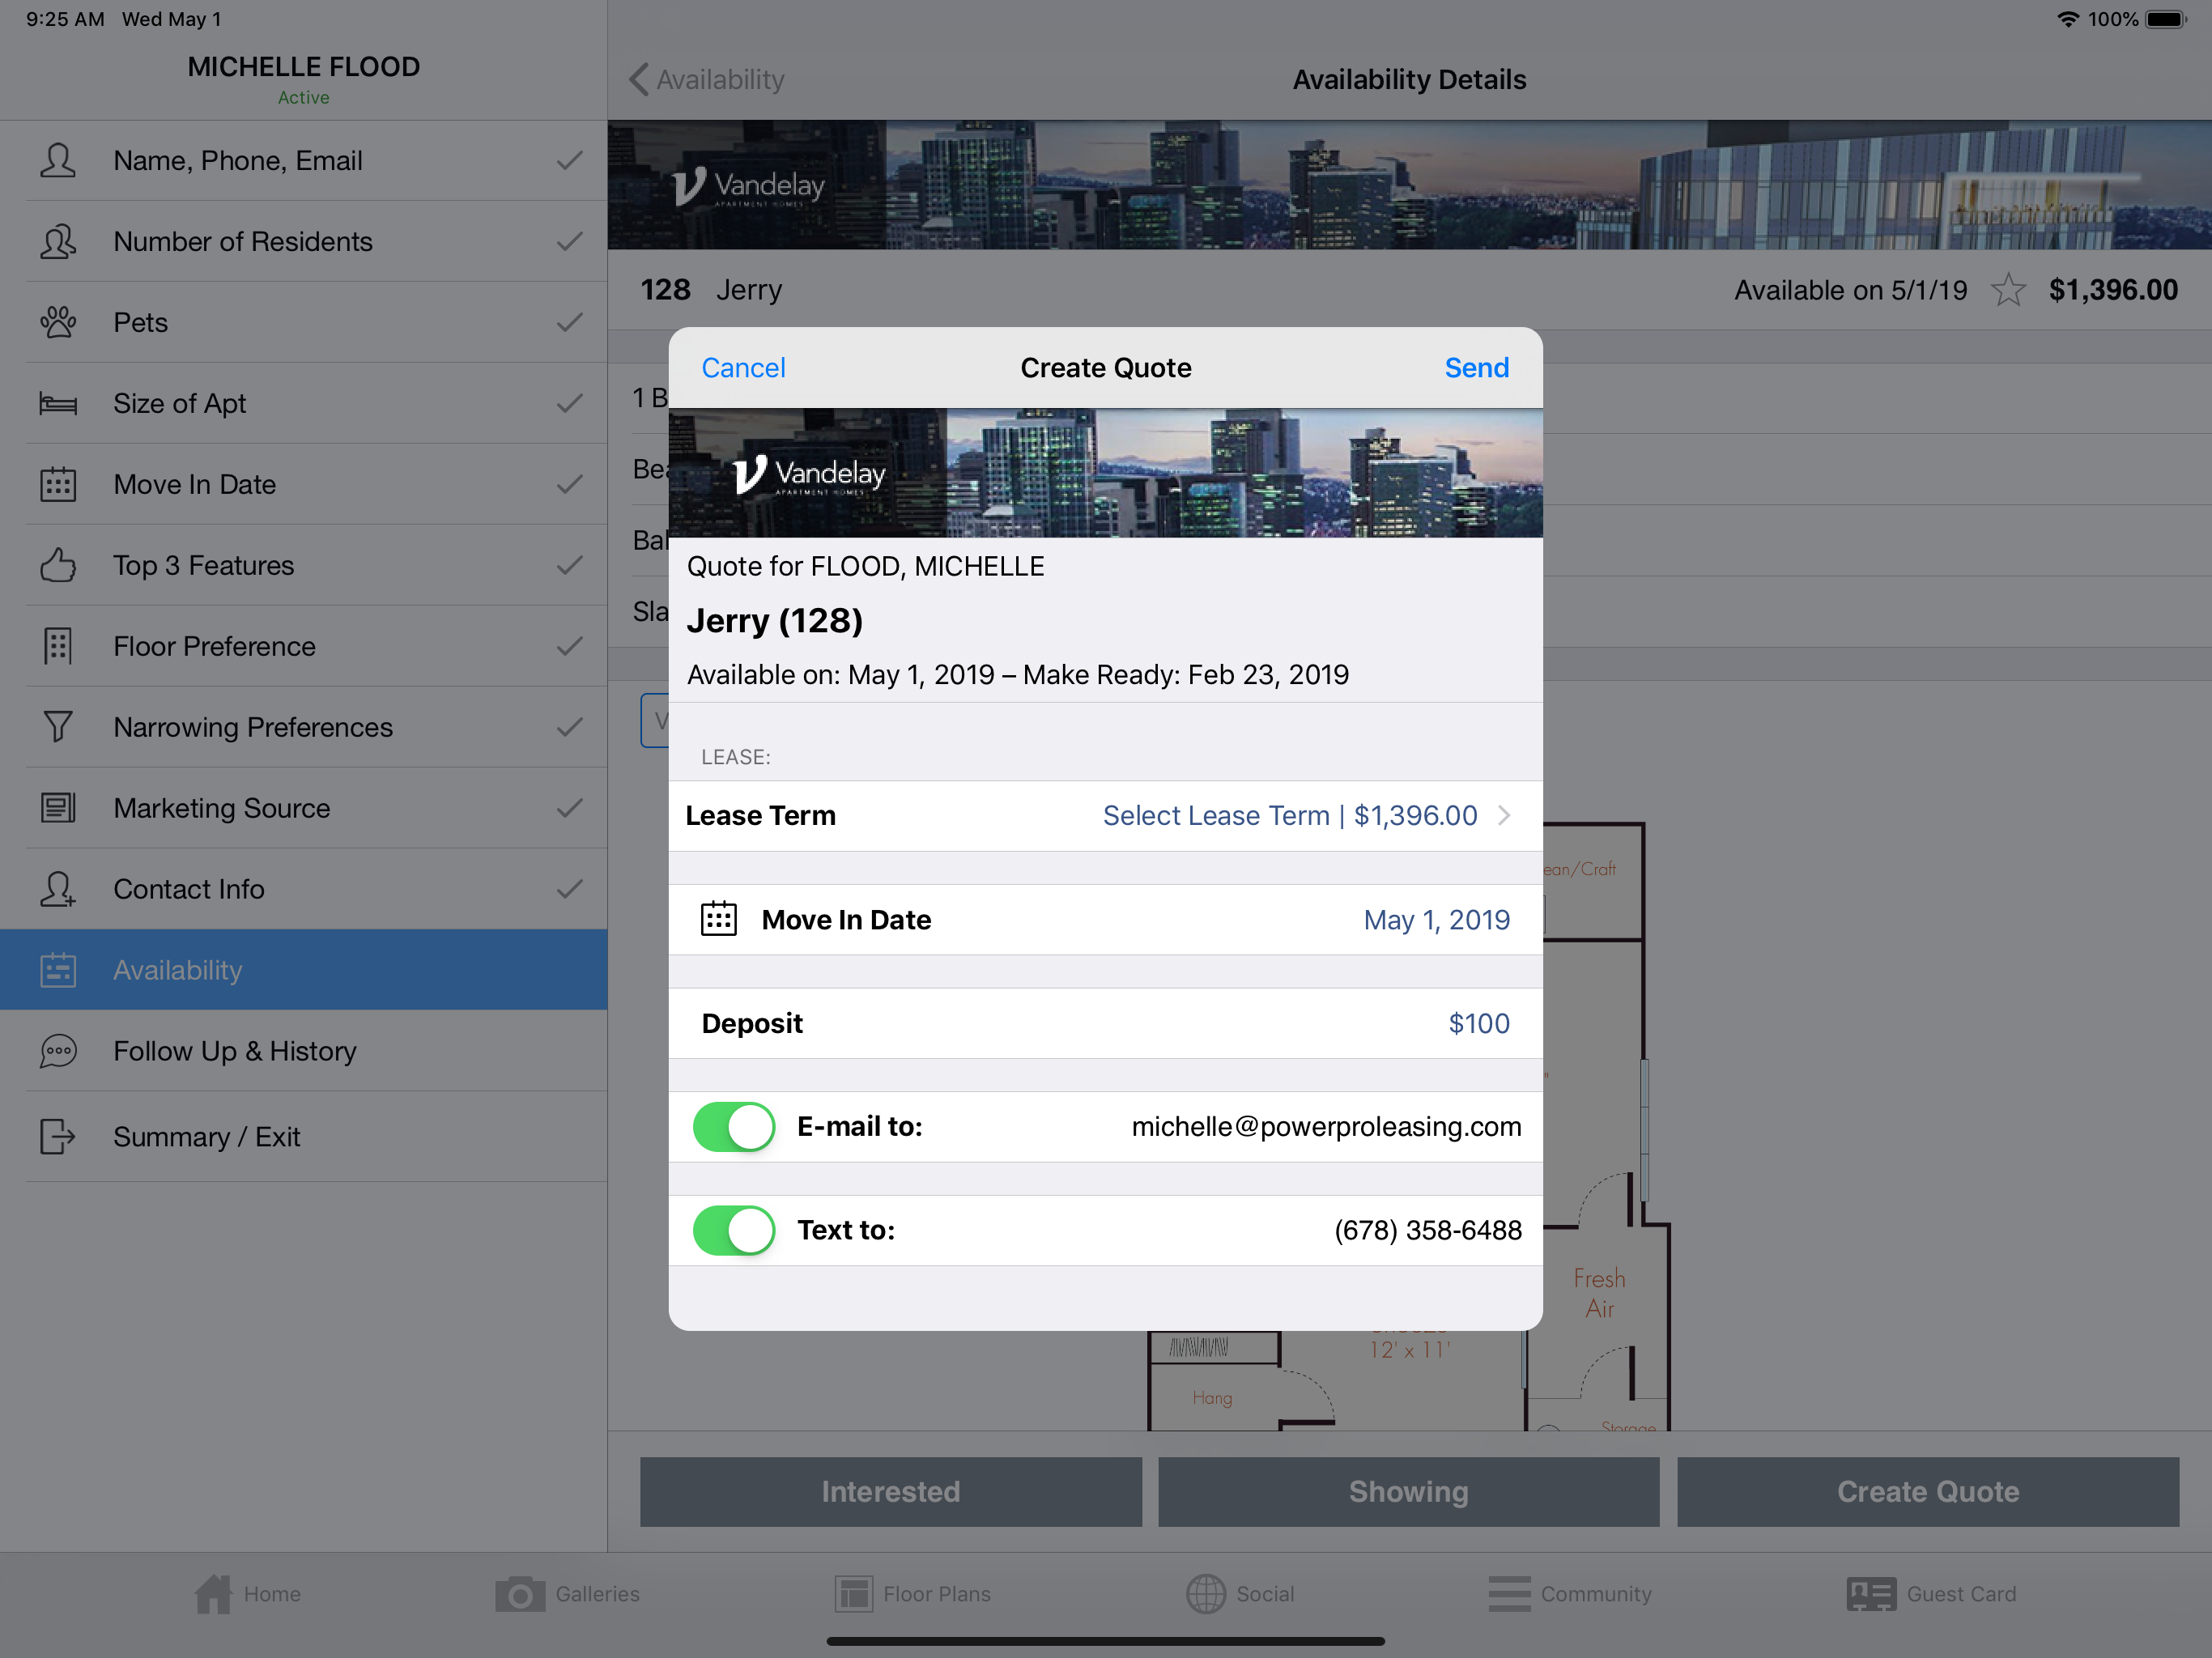Tap the calendar icon in Create Quote dialog
Viewport: 2212px width, 1658px height.
(x=718, y=919)
